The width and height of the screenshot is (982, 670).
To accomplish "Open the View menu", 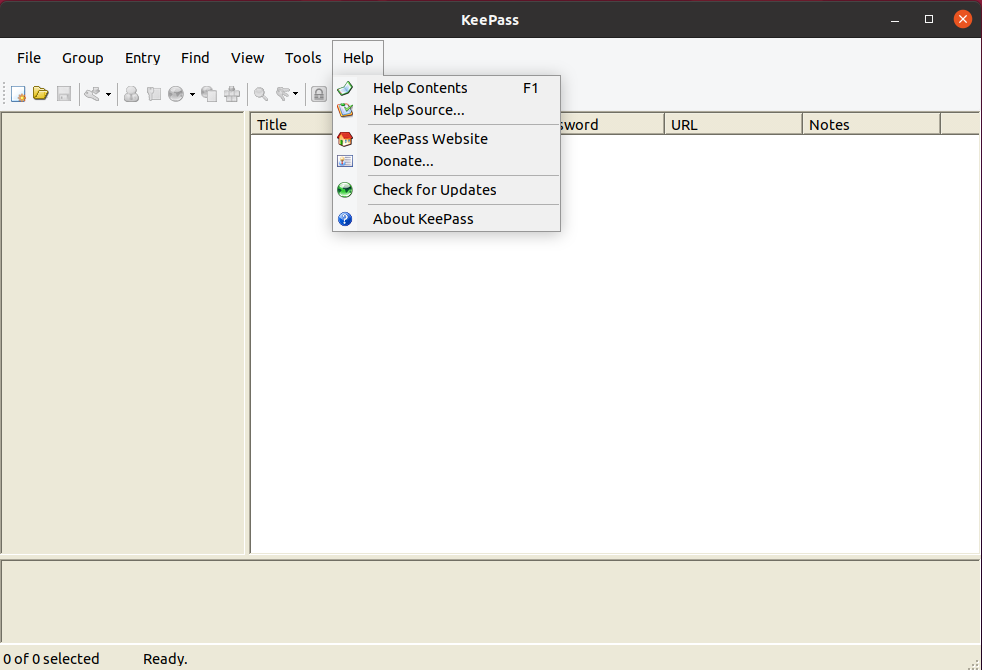I will click(x=247, y=58).
